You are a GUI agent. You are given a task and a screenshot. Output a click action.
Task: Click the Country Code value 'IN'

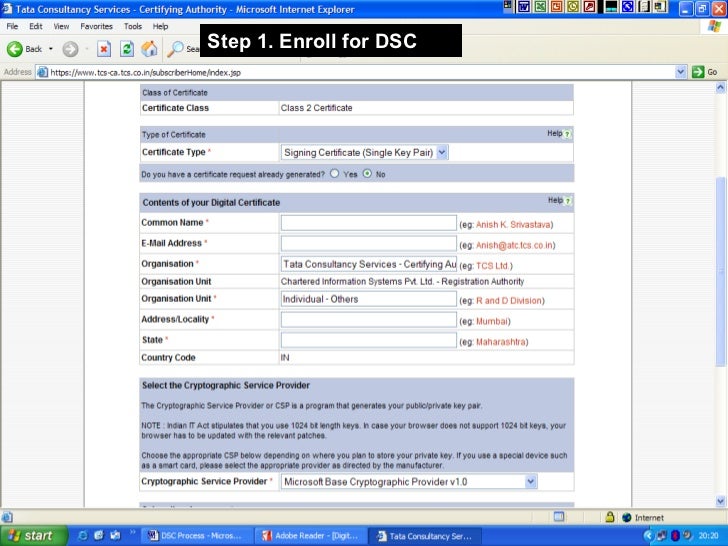(x=285, y=358)
